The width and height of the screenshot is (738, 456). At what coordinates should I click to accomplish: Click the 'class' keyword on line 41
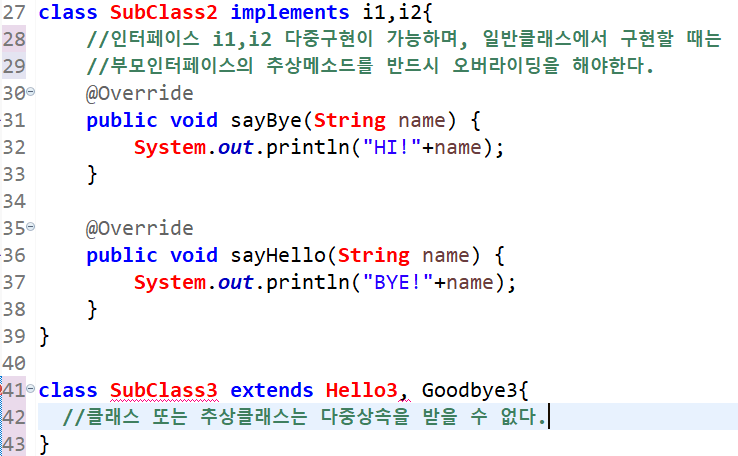[68, 390]
